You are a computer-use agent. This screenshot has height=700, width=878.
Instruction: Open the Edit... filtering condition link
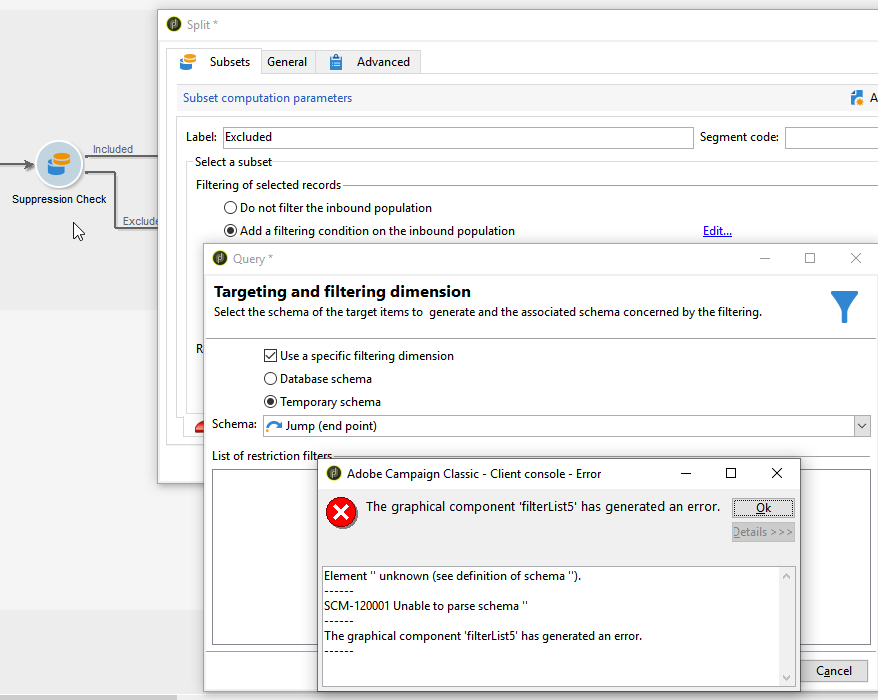(717, 231)
